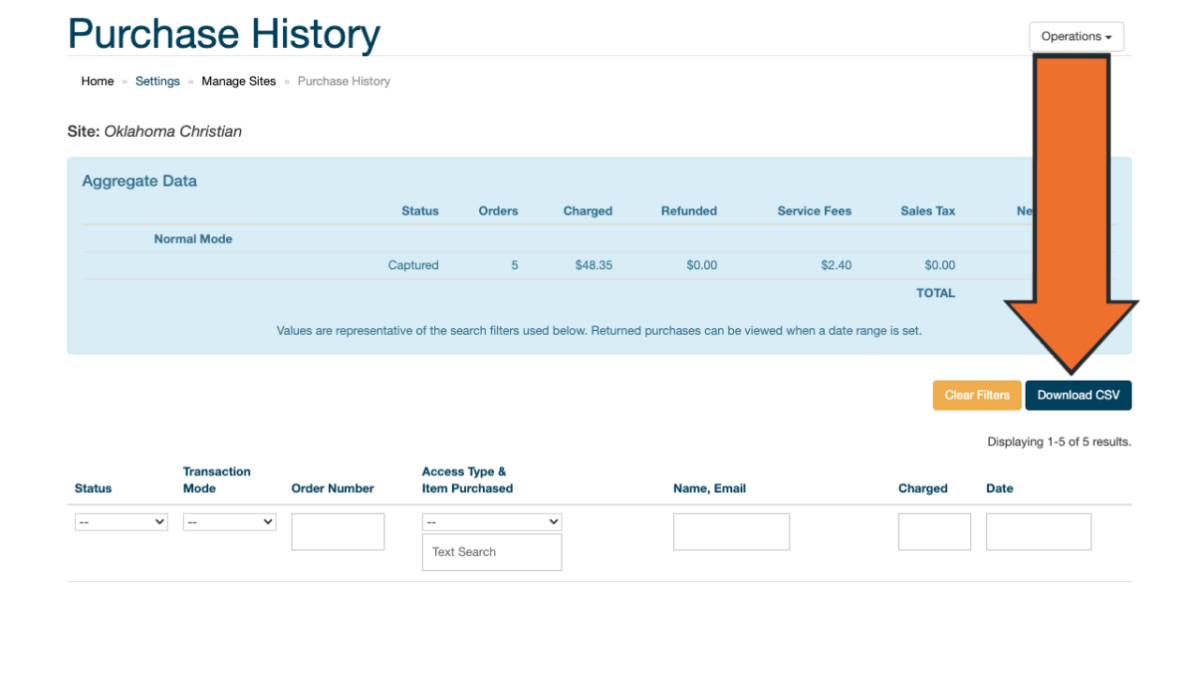1200x675 pixels.
Task: Click the Purchase History breadcrumb entry
Action: click(343, 81)
